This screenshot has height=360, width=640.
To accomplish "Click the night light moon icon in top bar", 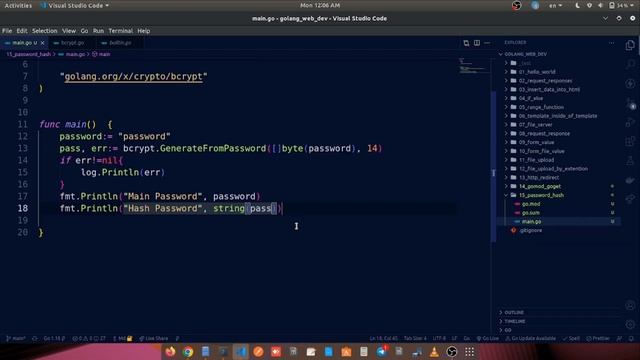I will (x=578, y=5).
